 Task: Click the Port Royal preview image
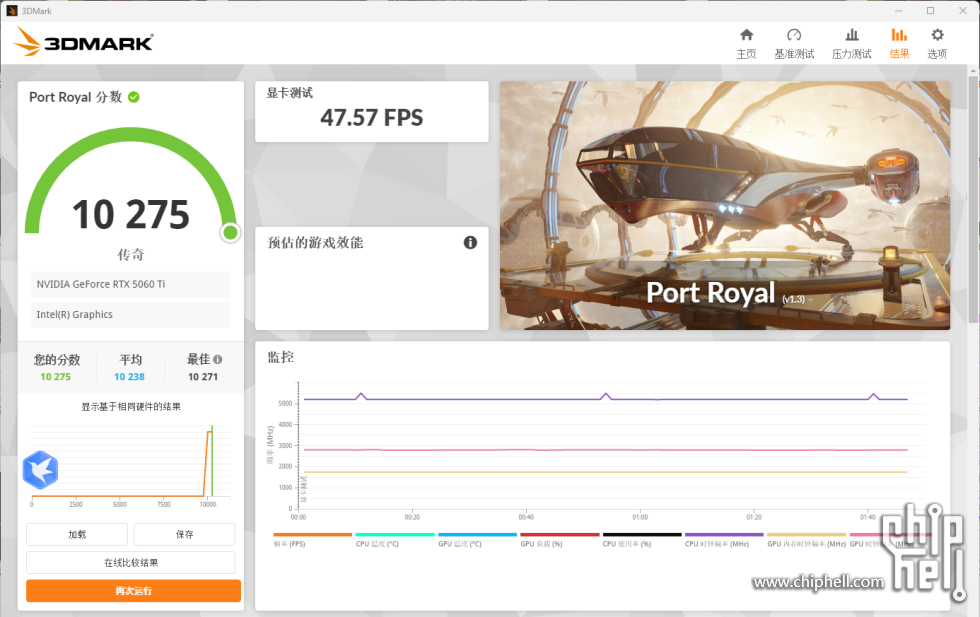tap(725, 205)
